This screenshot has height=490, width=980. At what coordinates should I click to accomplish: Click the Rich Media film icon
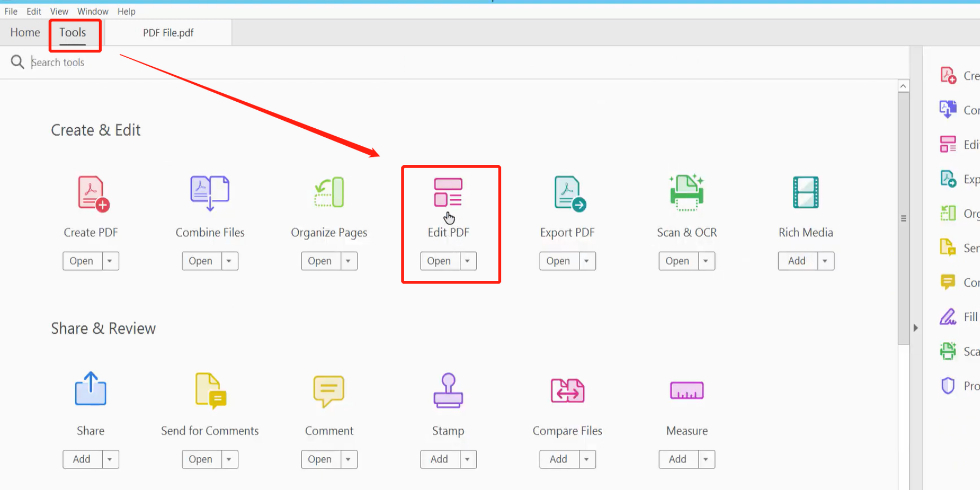(805, 192)
